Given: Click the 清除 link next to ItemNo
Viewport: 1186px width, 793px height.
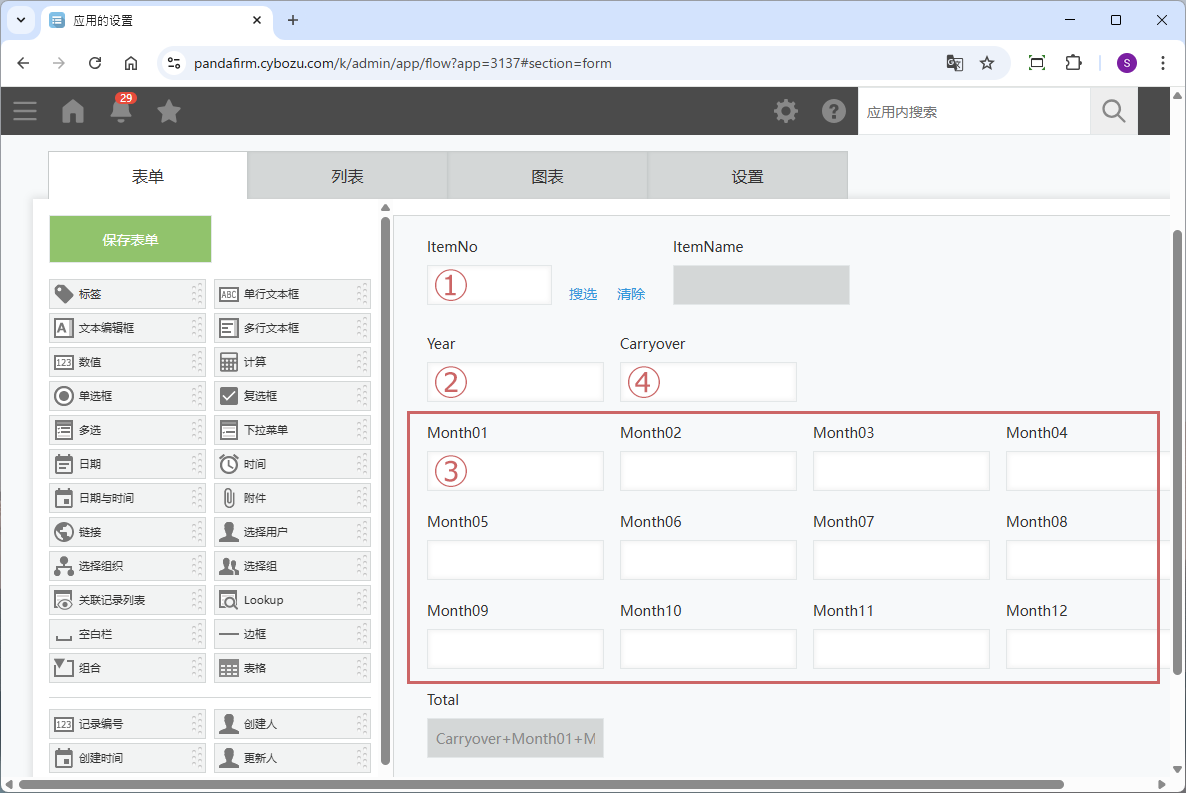Looking at the screenshot, I should pyautogui.click(x=631, y=294).
